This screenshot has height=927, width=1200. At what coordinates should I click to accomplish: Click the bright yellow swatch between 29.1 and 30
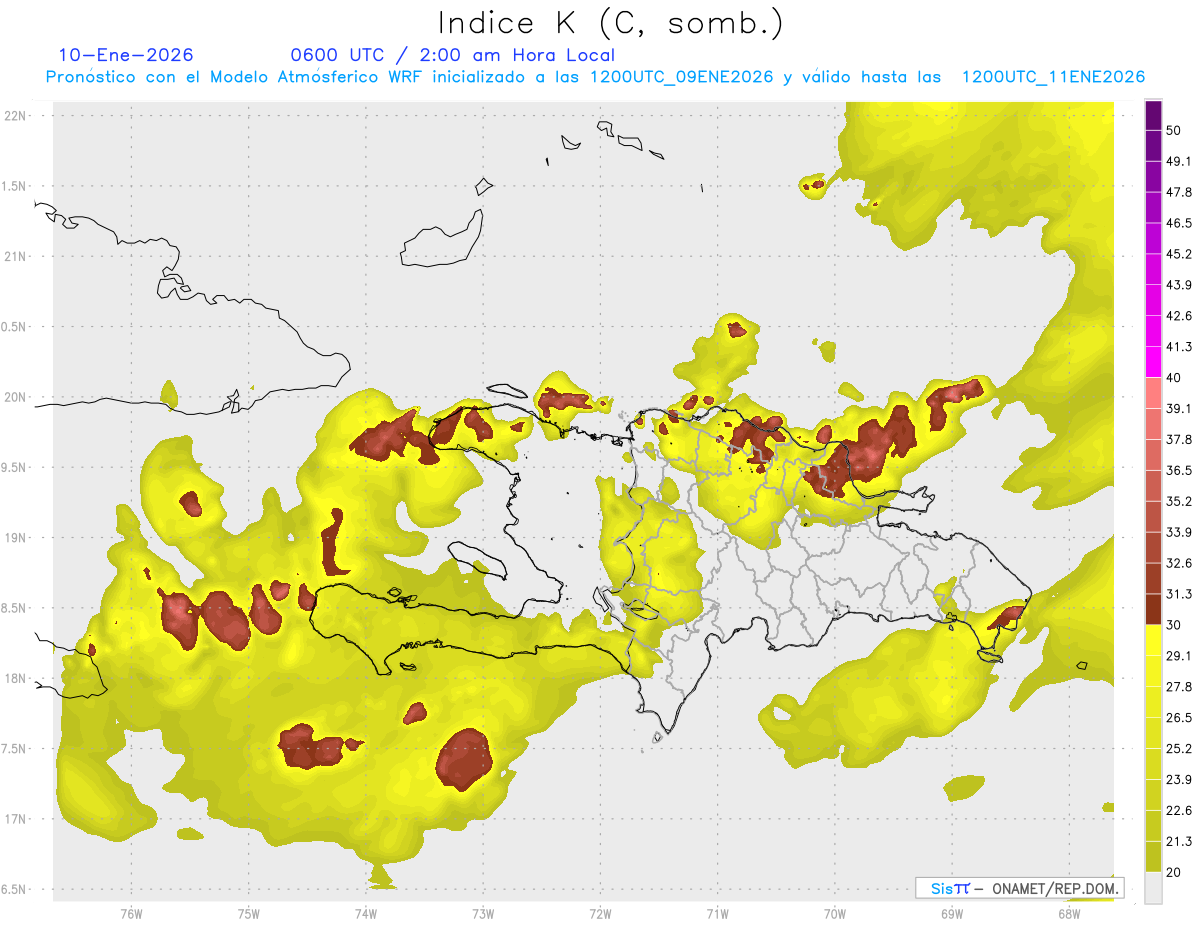1153,640
